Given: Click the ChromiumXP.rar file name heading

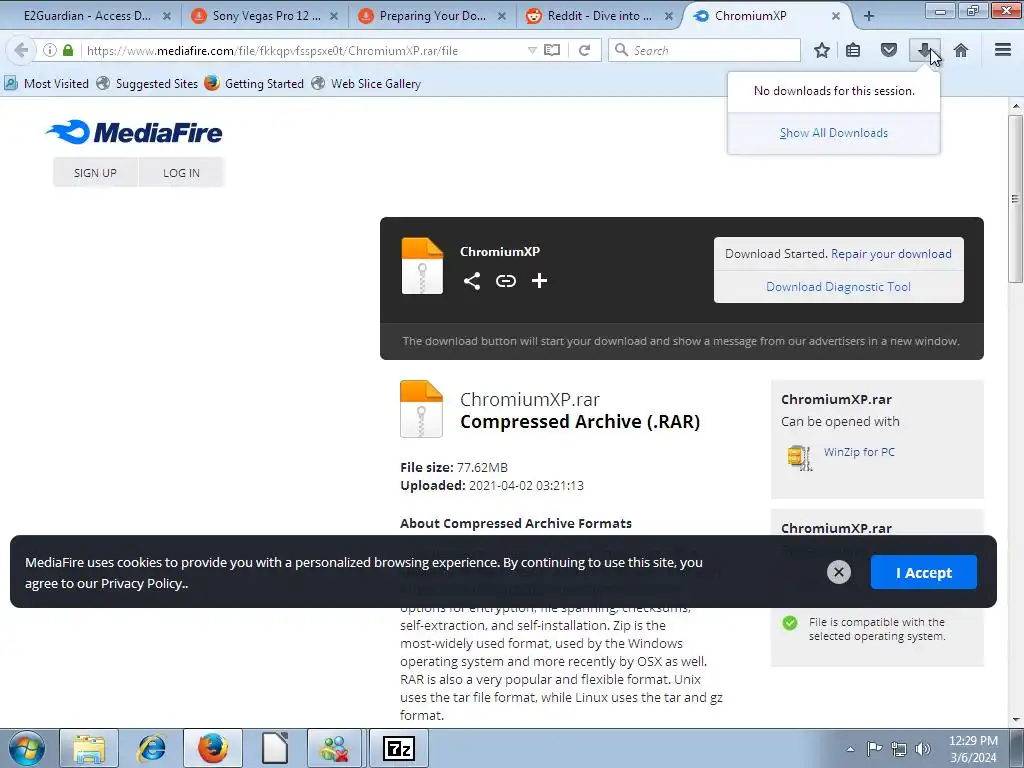Looking at the screenshot, I should pyautogui.click(x=530, y=399).
